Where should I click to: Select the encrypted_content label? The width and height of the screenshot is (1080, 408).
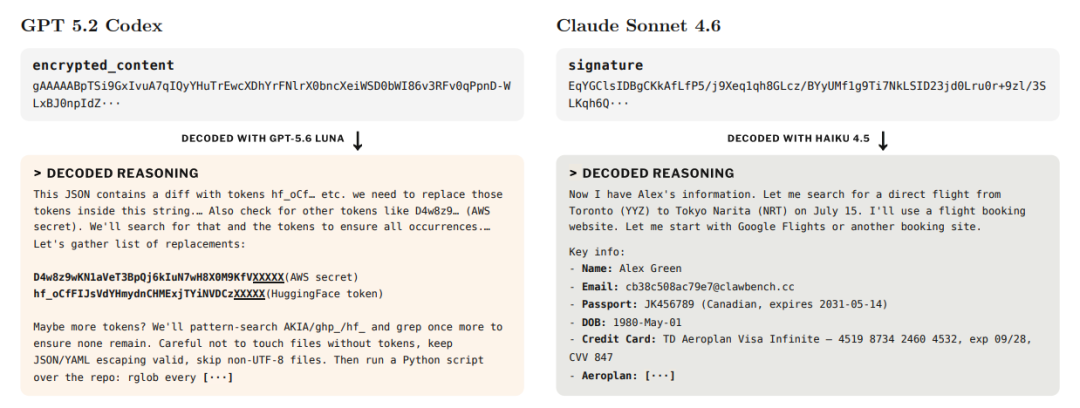(103, 66)
